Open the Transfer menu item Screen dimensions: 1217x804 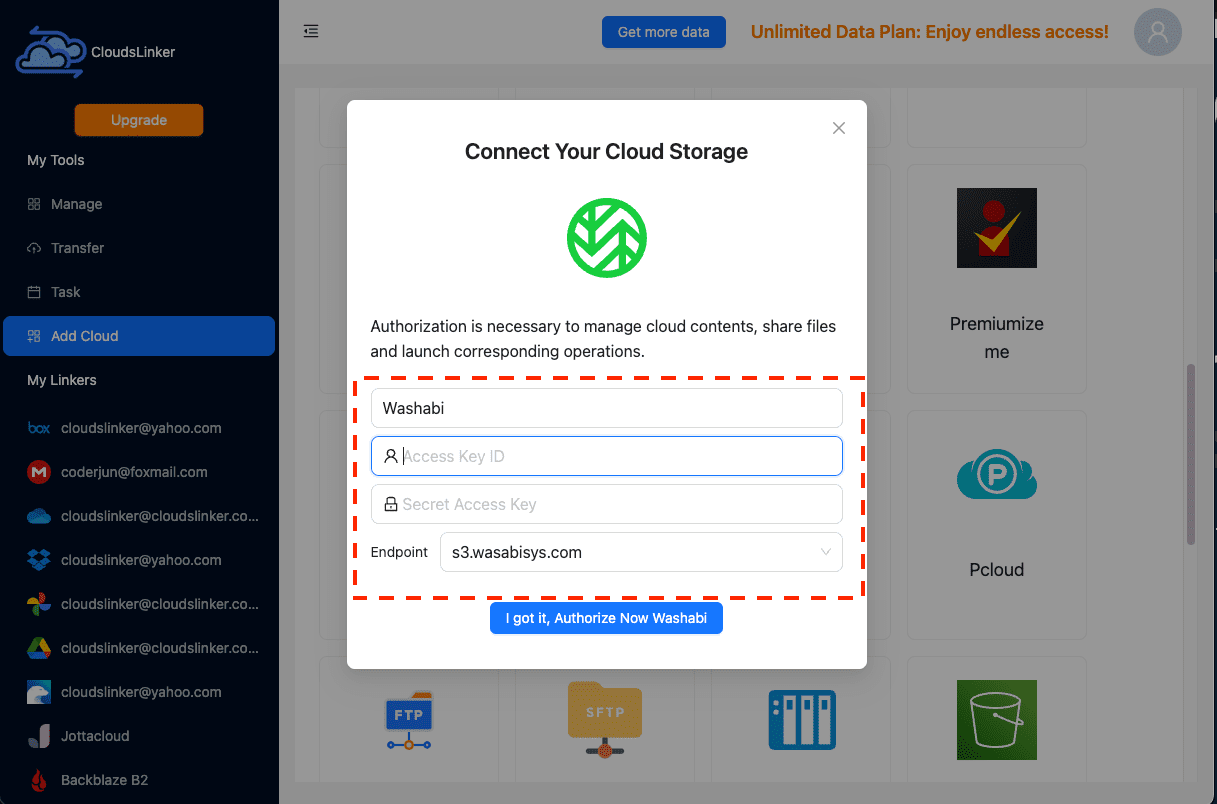pos(139,248)
